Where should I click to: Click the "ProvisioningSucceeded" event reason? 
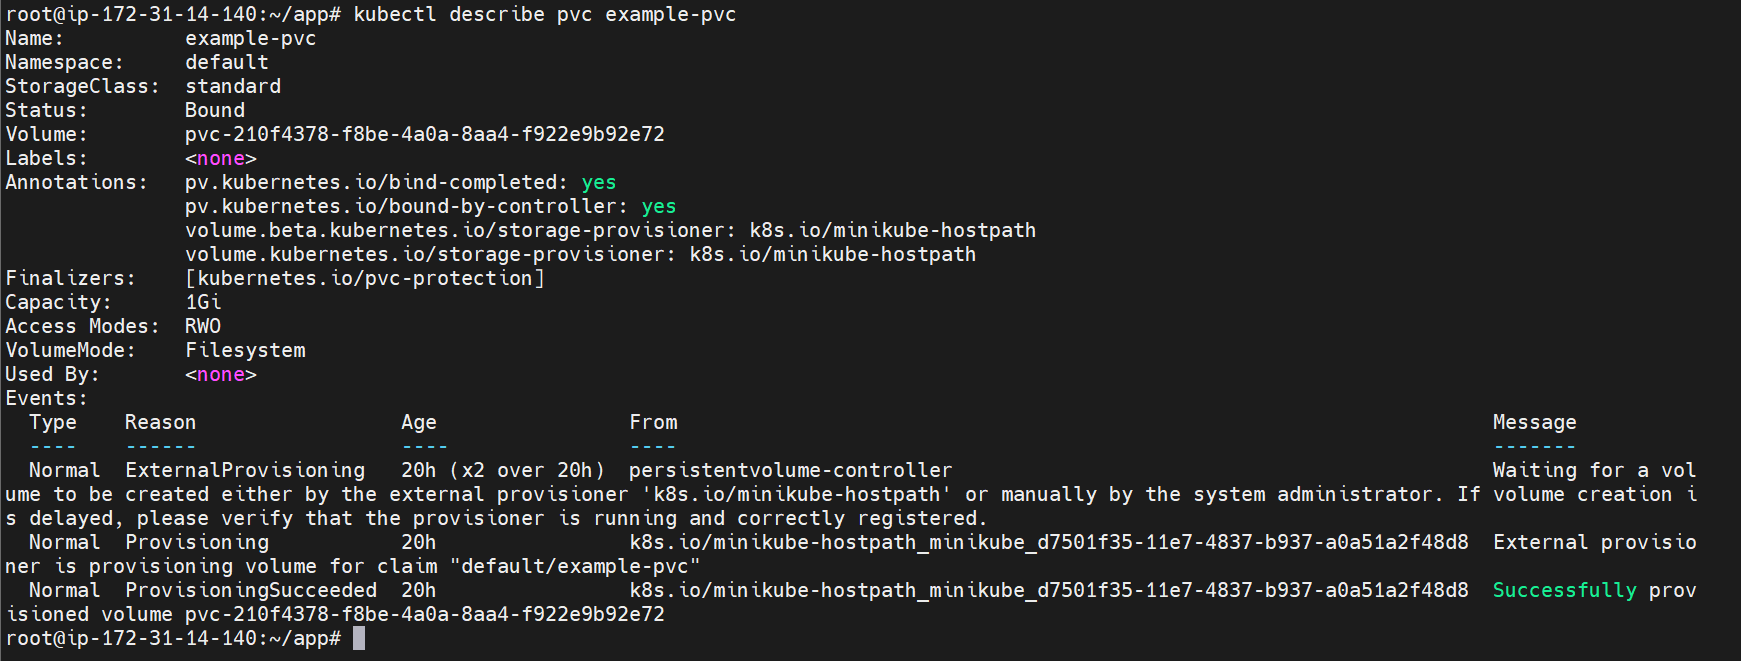(x=251, y=590)
